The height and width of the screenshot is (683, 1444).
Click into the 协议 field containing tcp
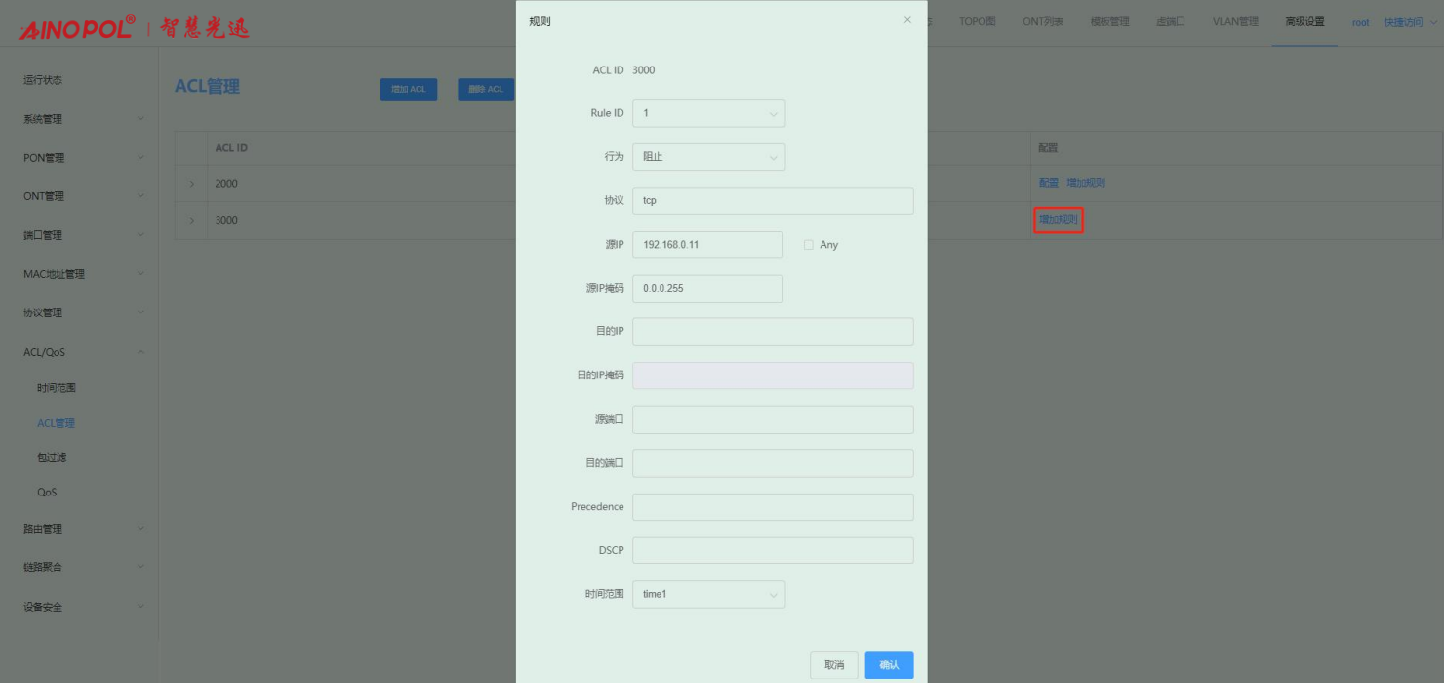coord(772,201)
